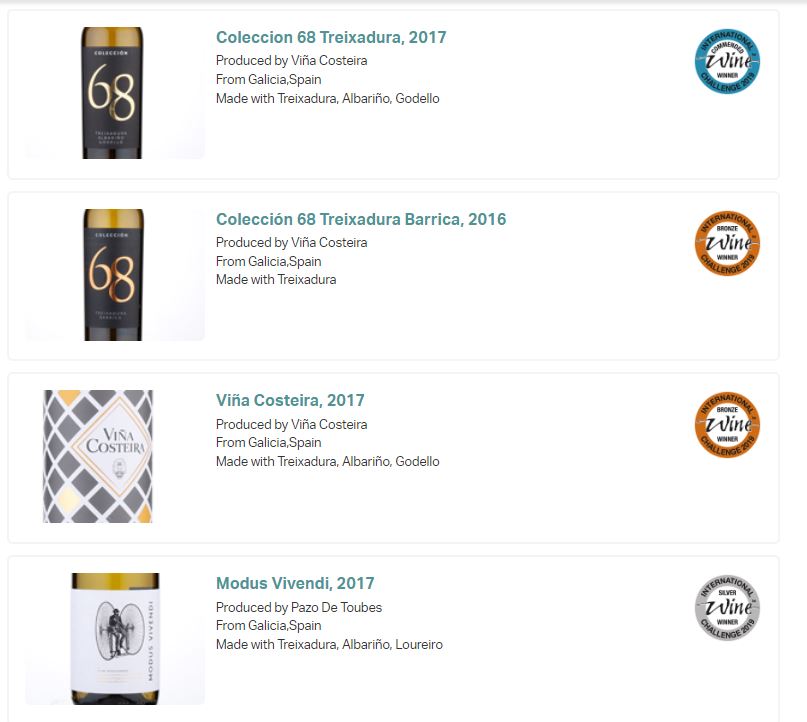This screenshot has width=807, height=722.
Task: Click 'Made with Treixadura, Albariño, Loureiro' text
Action: (x=329, y=645)
